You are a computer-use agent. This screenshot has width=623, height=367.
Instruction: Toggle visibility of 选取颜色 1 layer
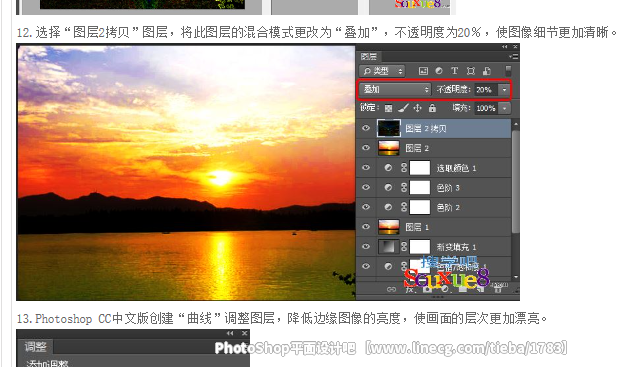pyautogui.click(x=366, y=168)
